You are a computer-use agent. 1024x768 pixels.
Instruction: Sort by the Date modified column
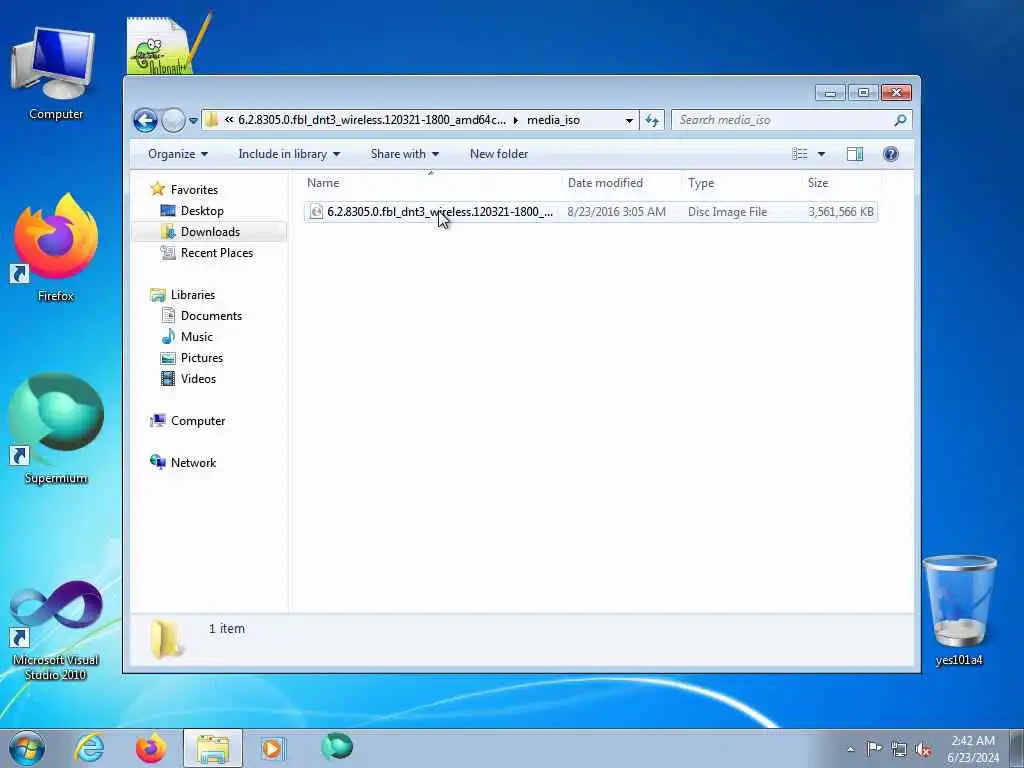pyautogui.click(x=620, y=183)
